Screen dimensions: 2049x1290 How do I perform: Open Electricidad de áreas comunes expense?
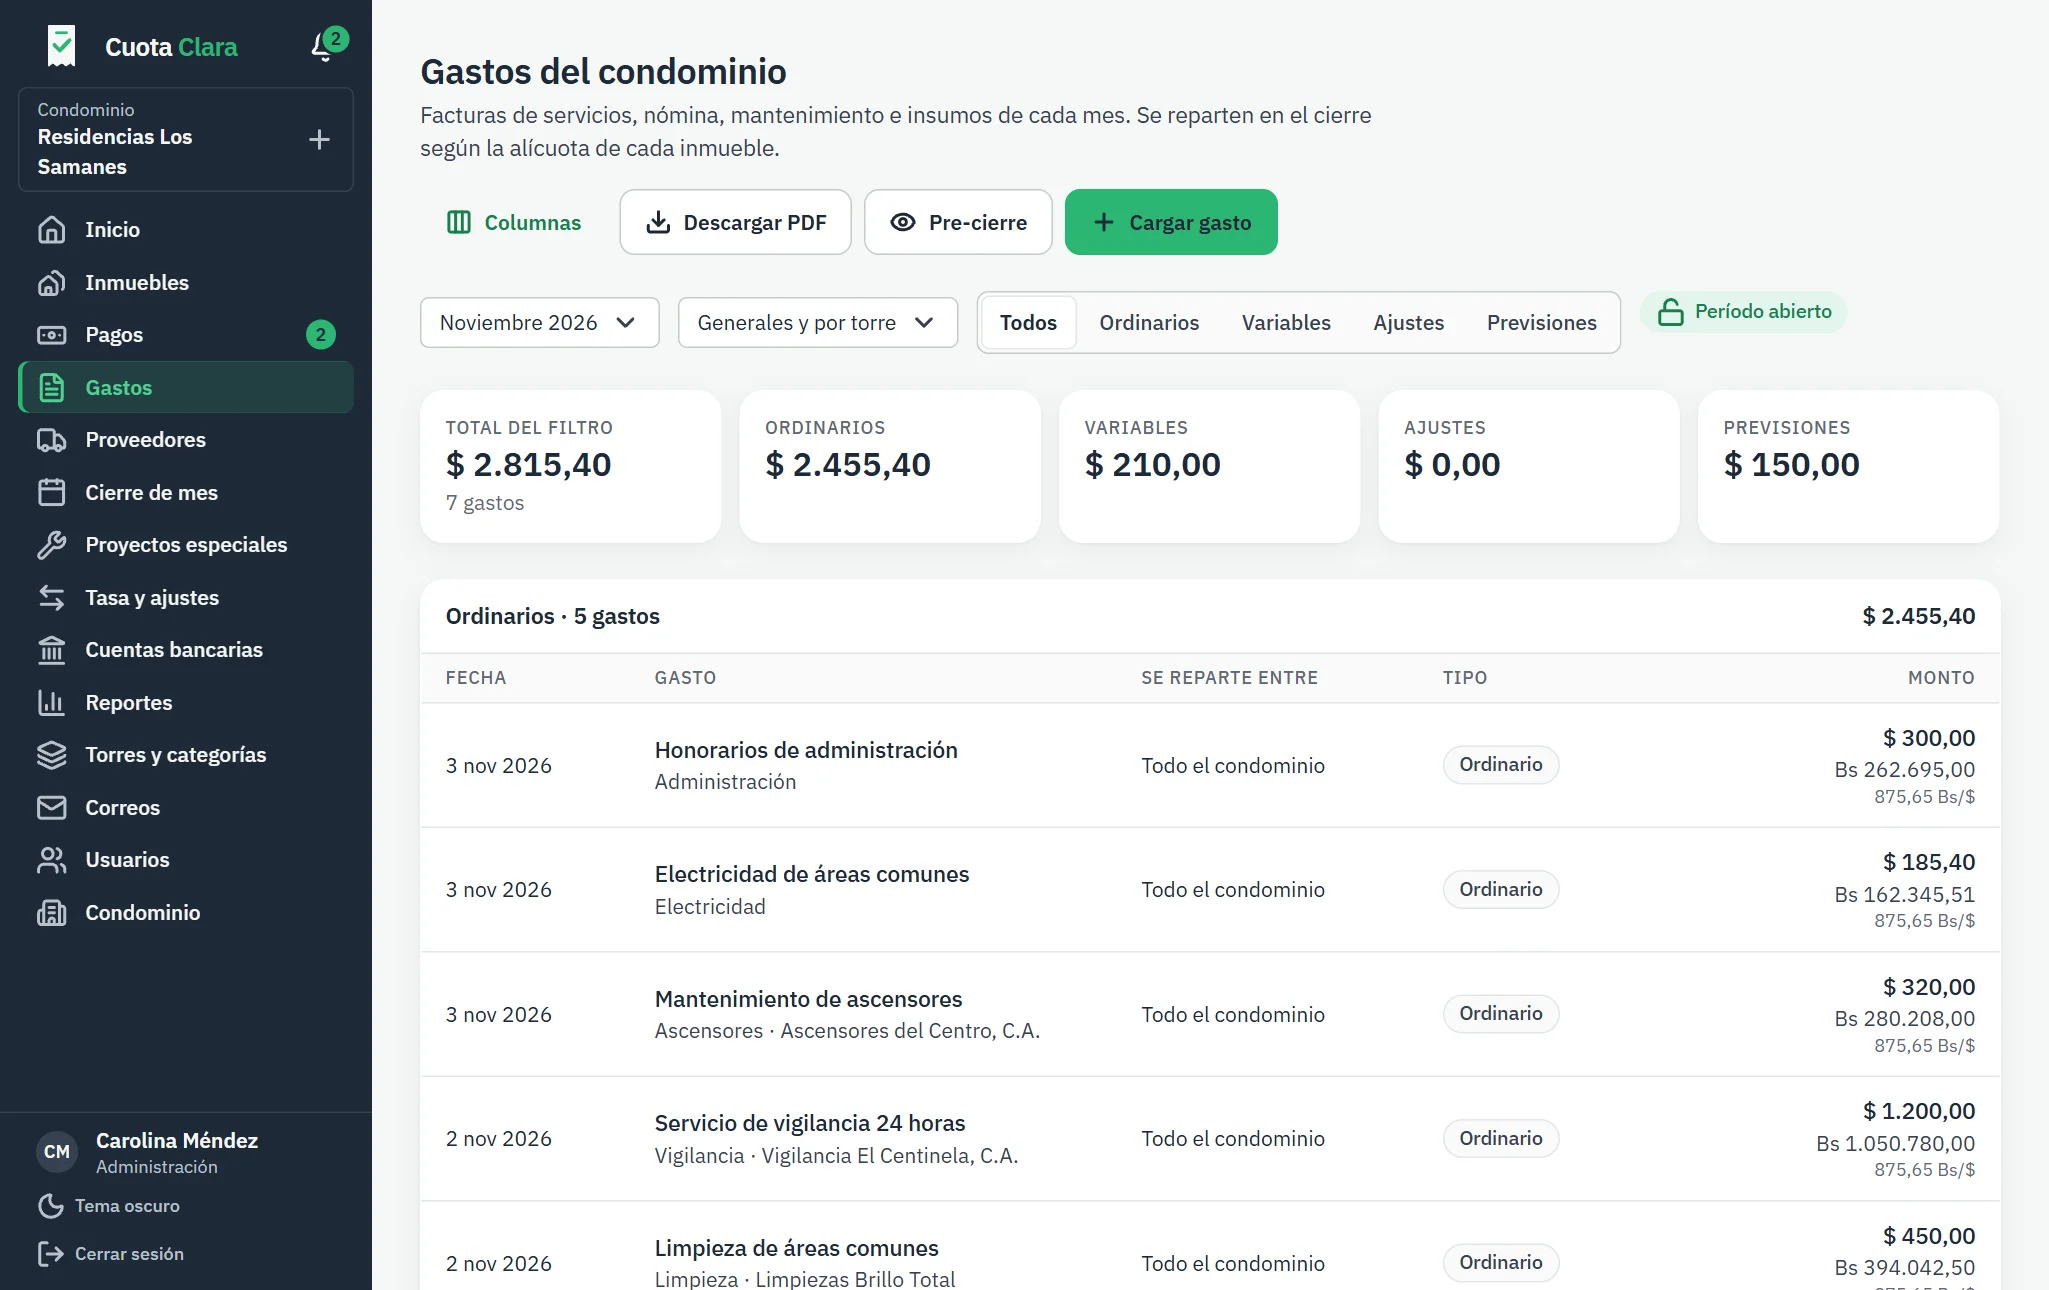(x=1210, y=890)
